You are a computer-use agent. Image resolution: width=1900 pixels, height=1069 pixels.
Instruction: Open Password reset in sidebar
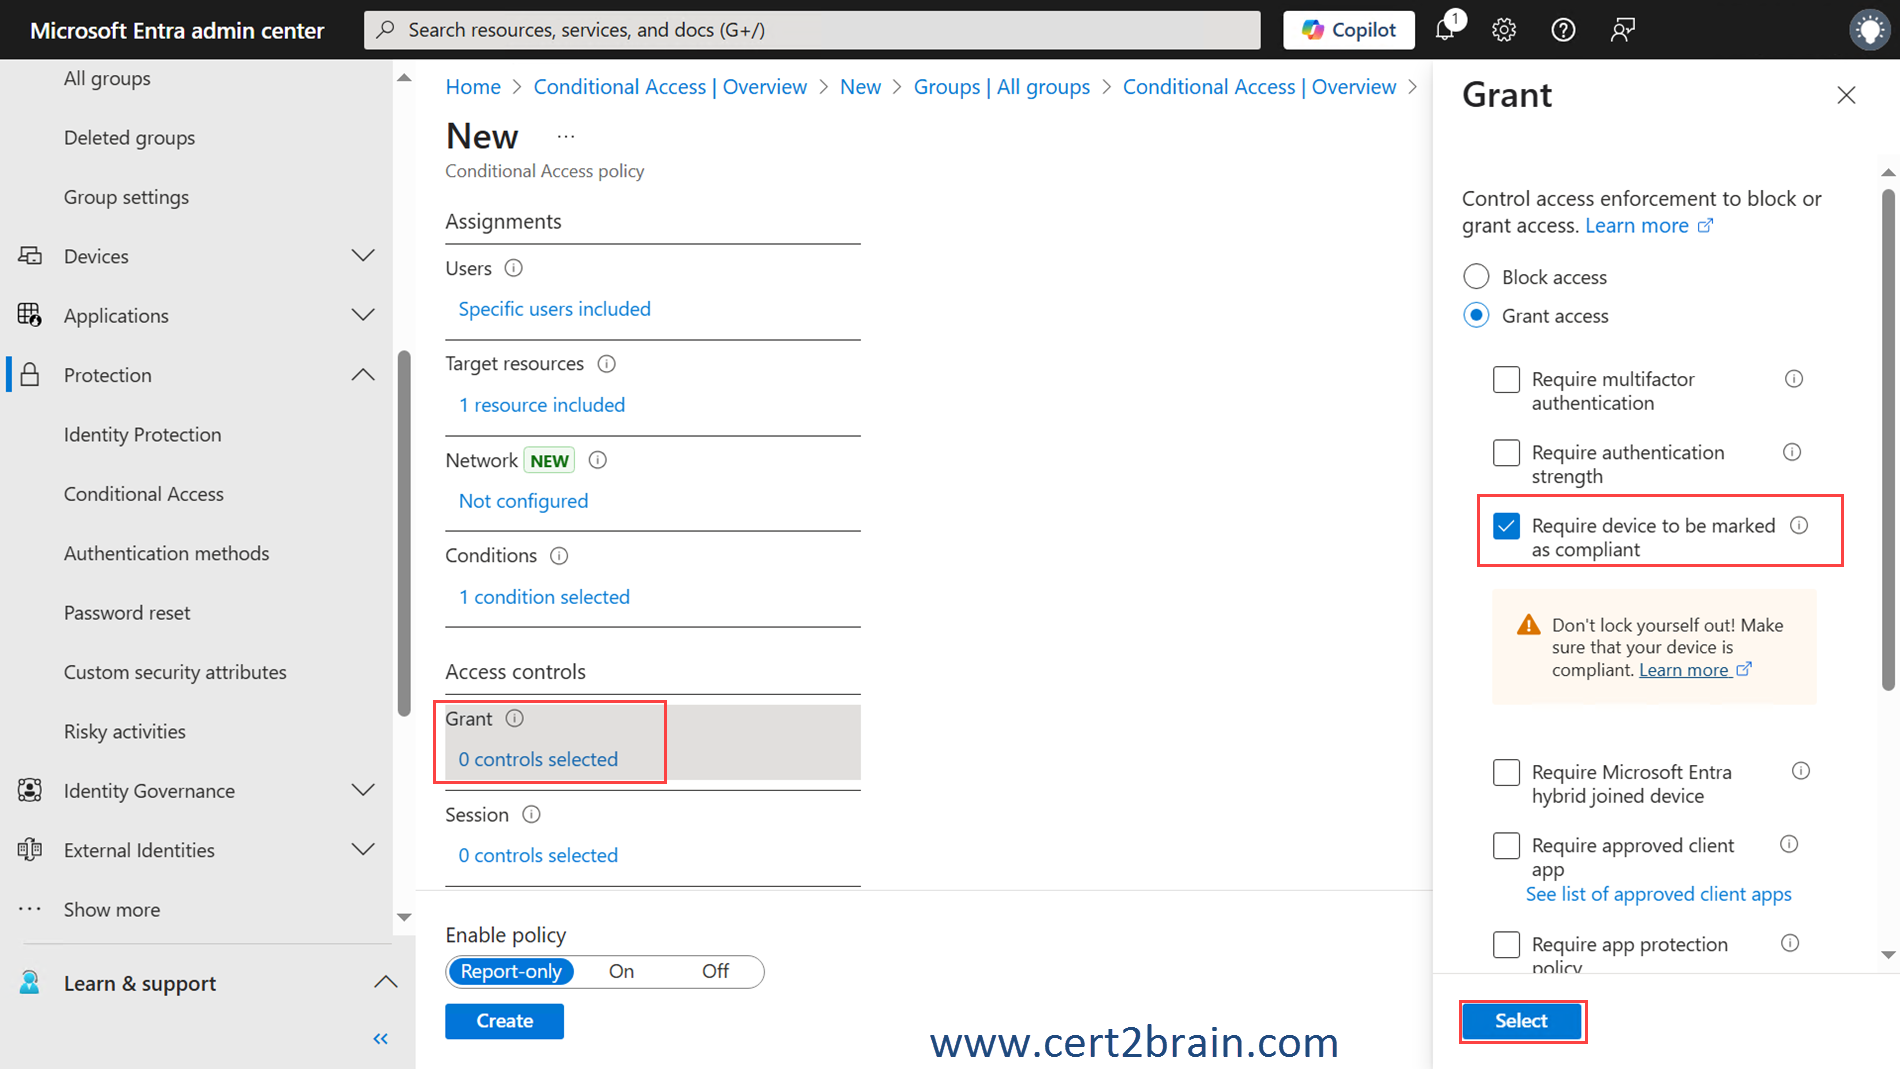127,613
